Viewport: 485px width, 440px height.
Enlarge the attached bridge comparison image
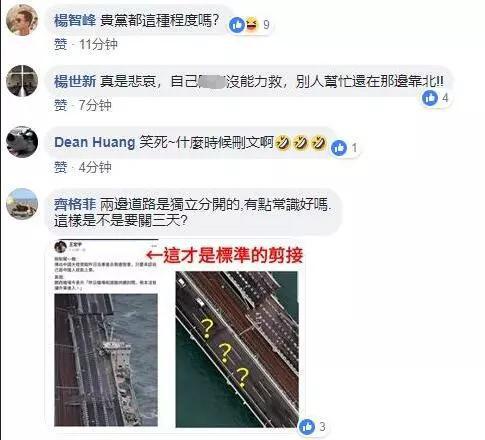click(x=177, y=334)
